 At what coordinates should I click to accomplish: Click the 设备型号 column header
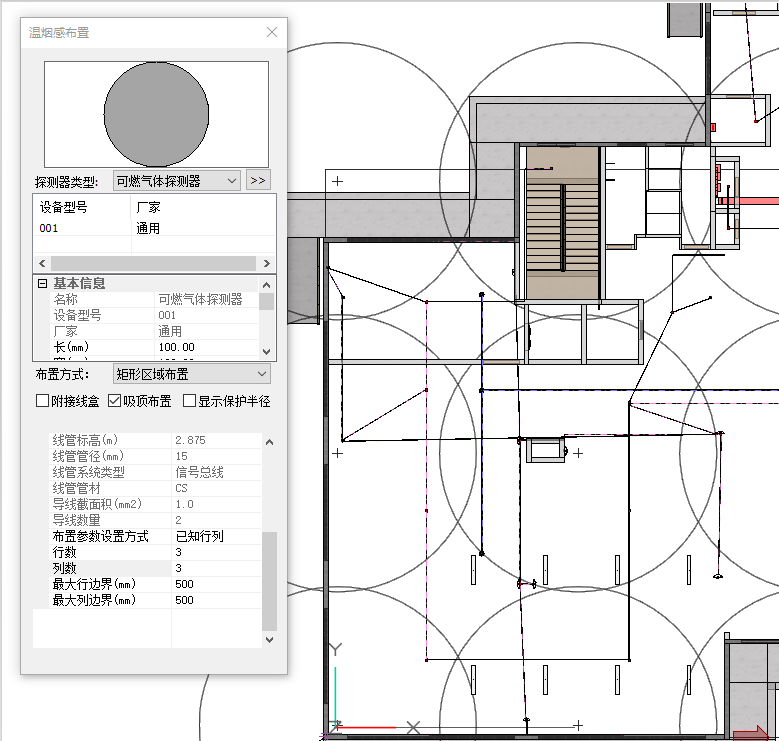(64, 207)
